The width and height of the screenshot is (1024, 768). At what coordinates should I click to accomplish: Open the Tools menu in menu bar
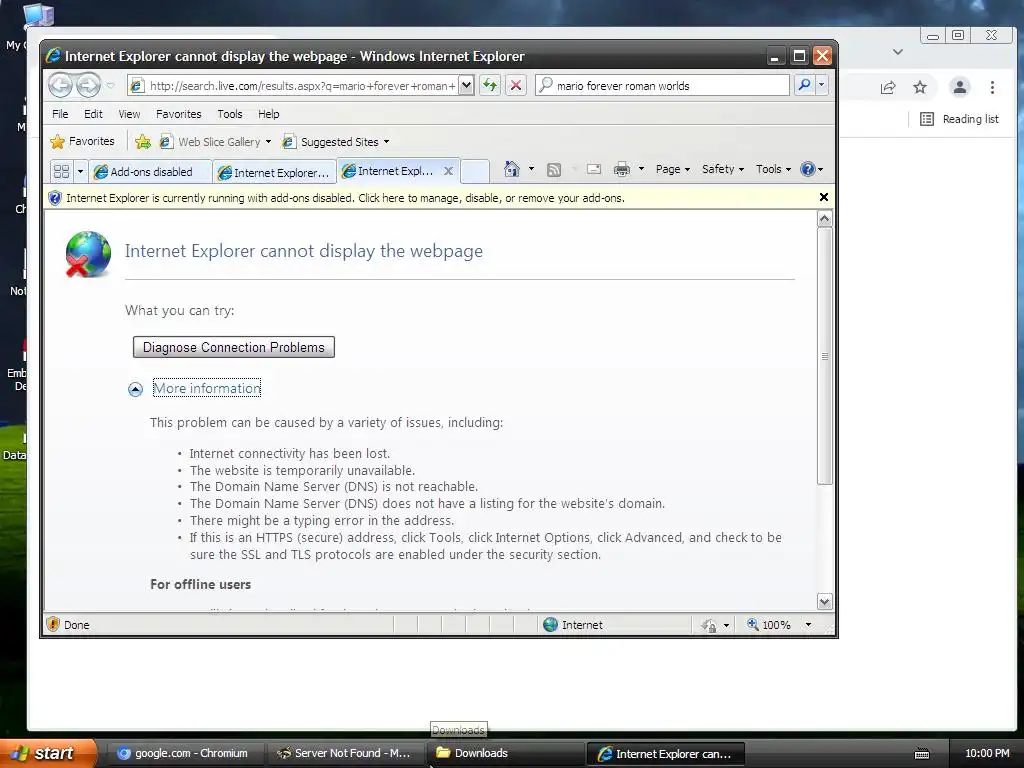[230, 114]
